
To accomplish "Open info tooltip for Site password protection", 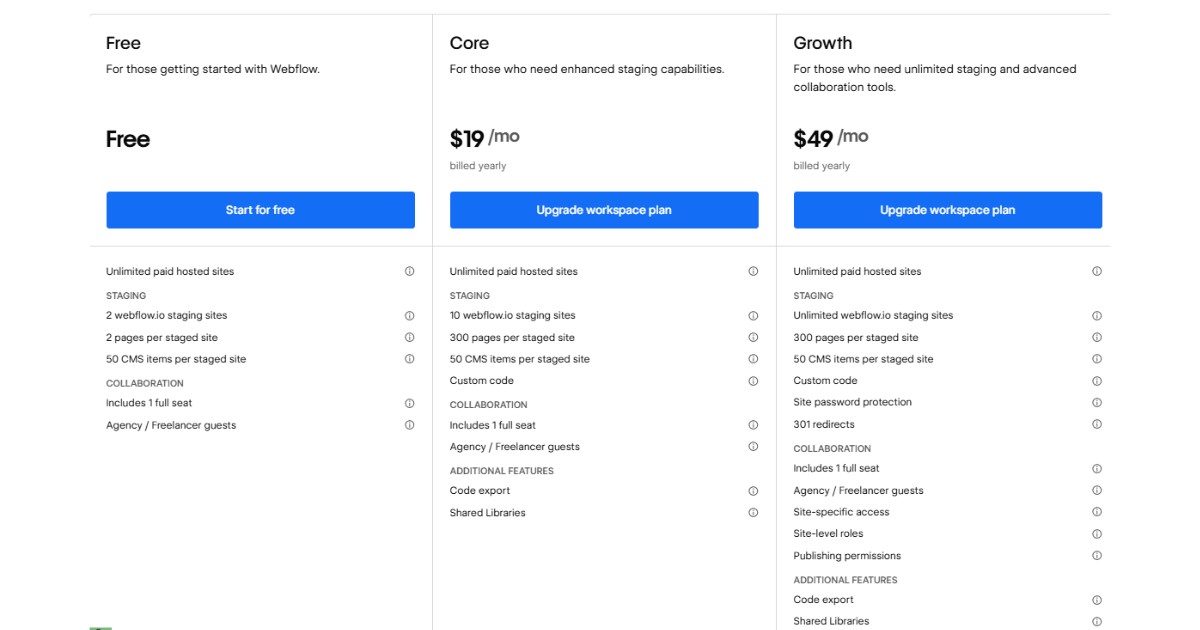I will pyautogui.click(x=1097, y=403).
